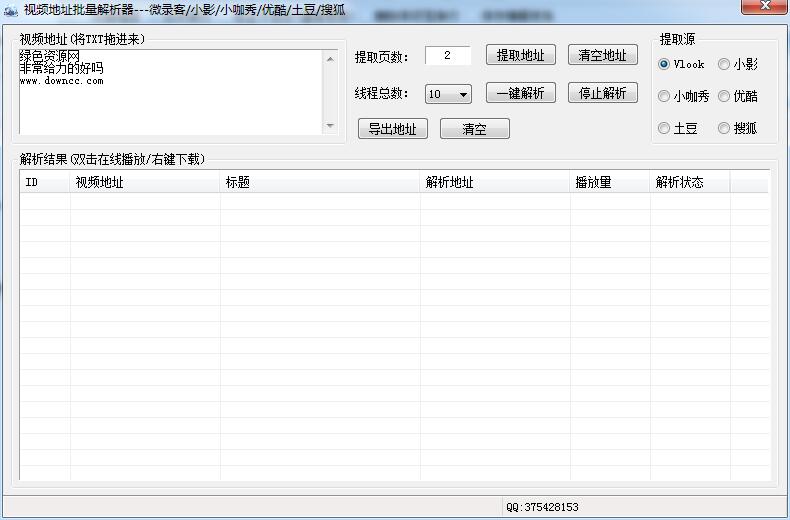Start parsing with 一键解析 button
790x520 pixels.
tap(521, 93)
